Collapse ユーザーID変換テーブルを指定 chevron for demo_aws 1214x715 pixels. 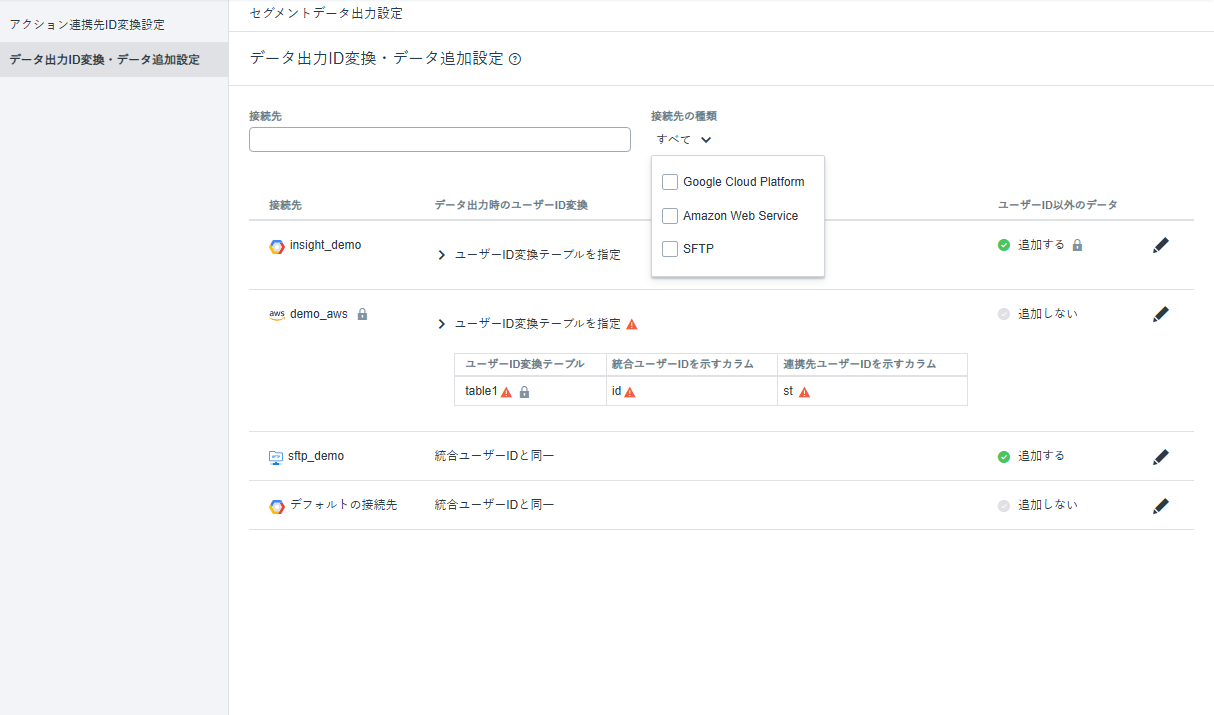pyautogui.click(x=441, y=324)
